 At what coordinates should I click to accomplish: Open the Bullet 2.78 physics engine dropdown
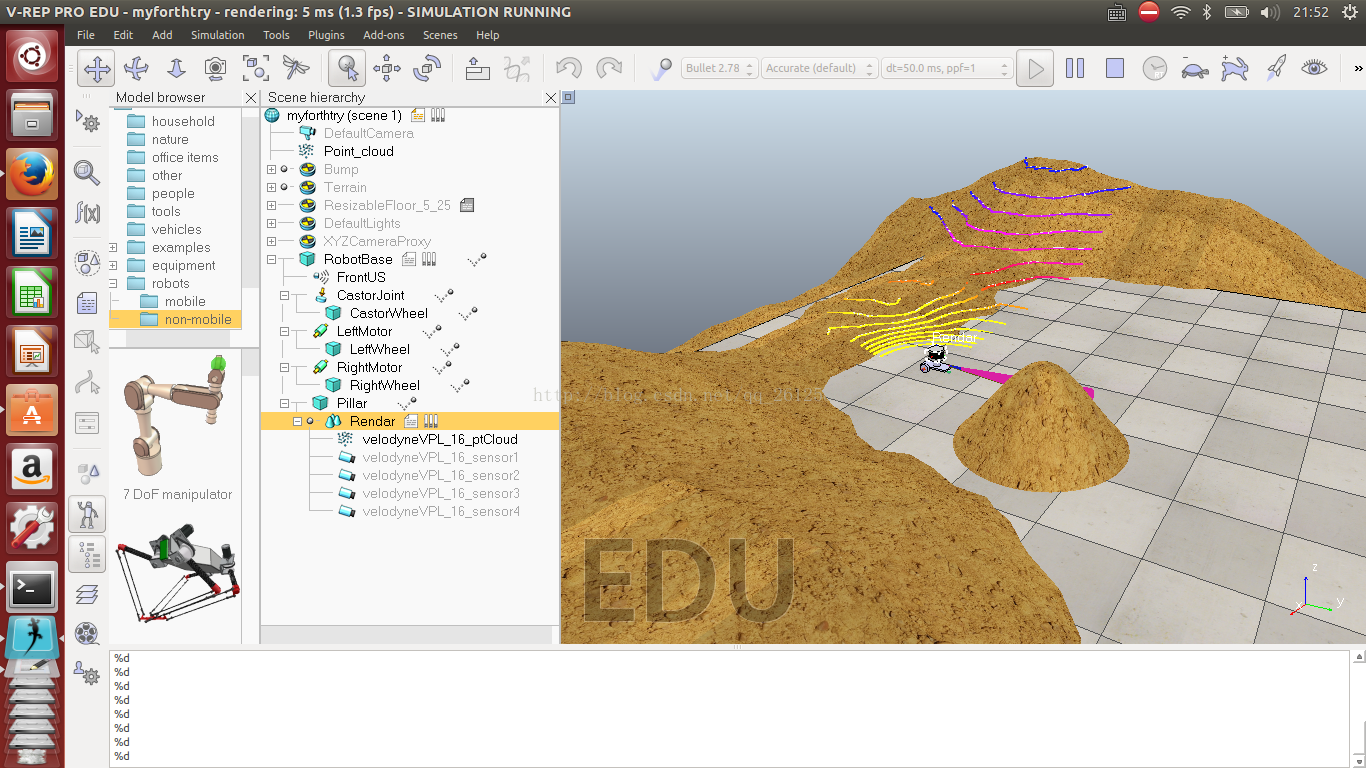click(719, 68)
